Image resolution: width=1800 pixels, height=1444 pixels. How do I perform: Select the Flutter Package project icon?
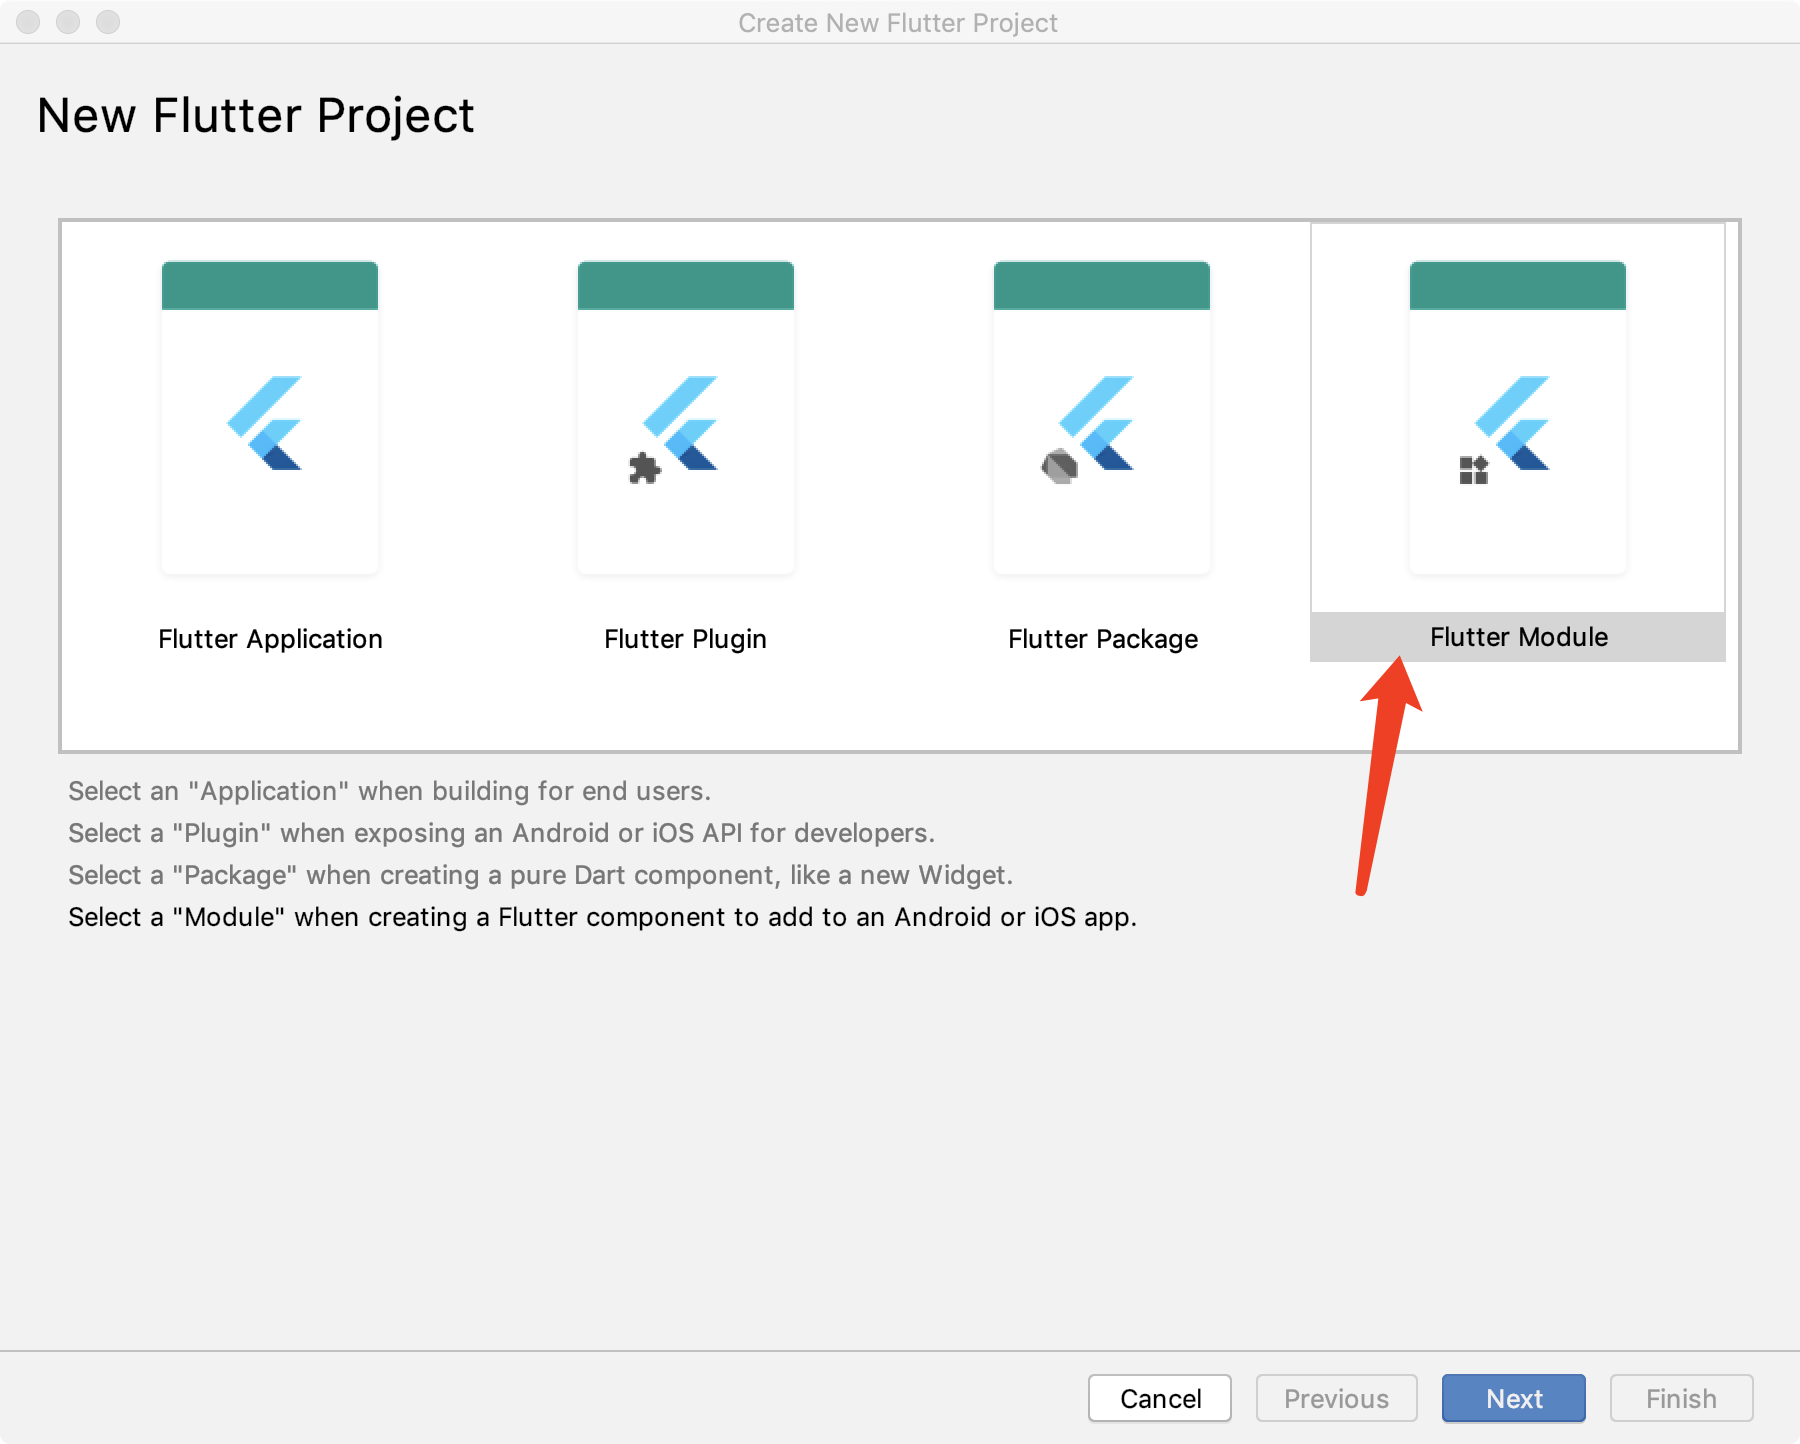pyautogui.click(x=1102, y=418)
